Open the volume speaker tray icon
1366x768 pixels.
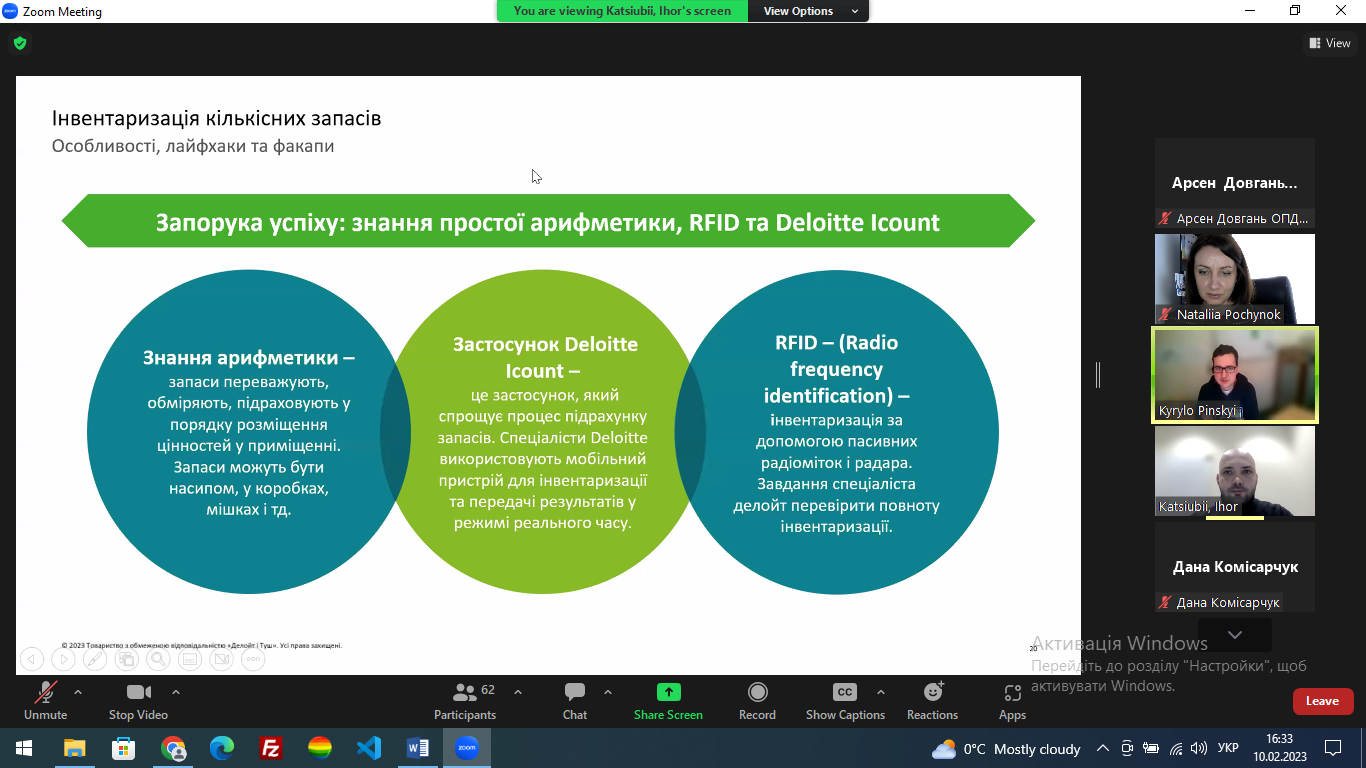pos(1199,748)
